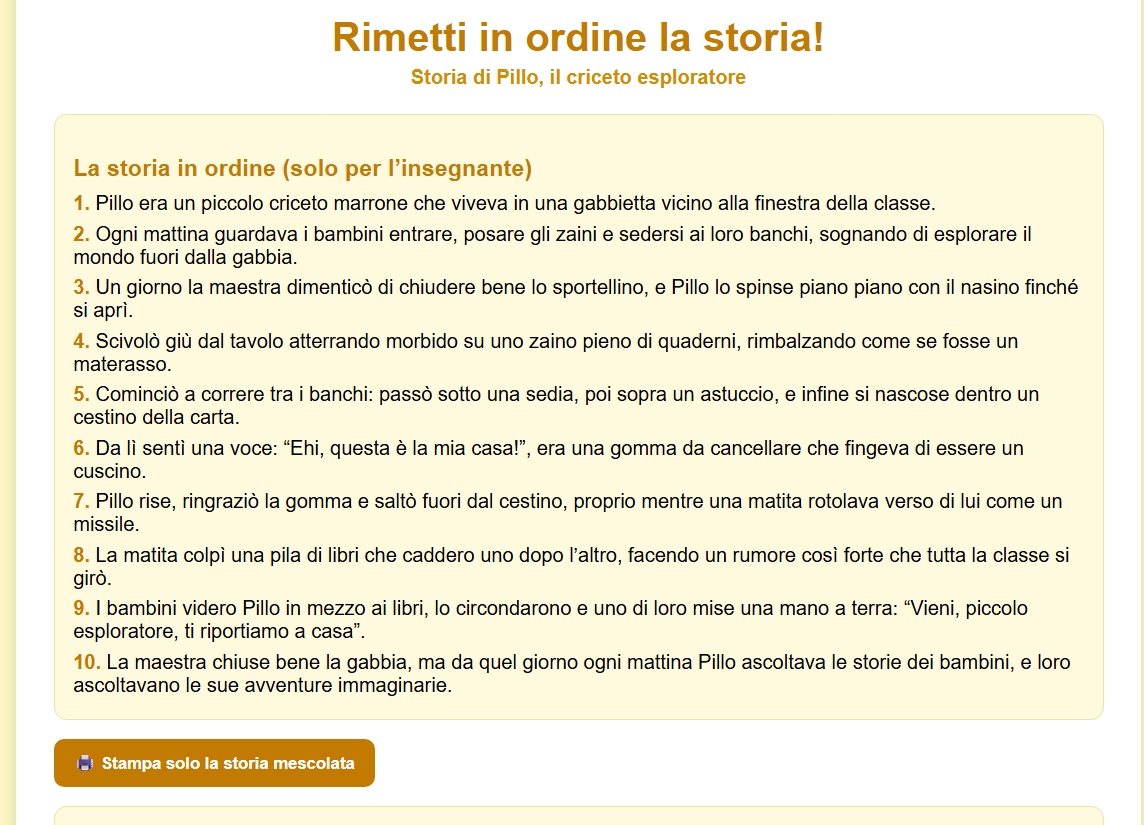Click the partially visible panel at the bottom

(572, 816)
